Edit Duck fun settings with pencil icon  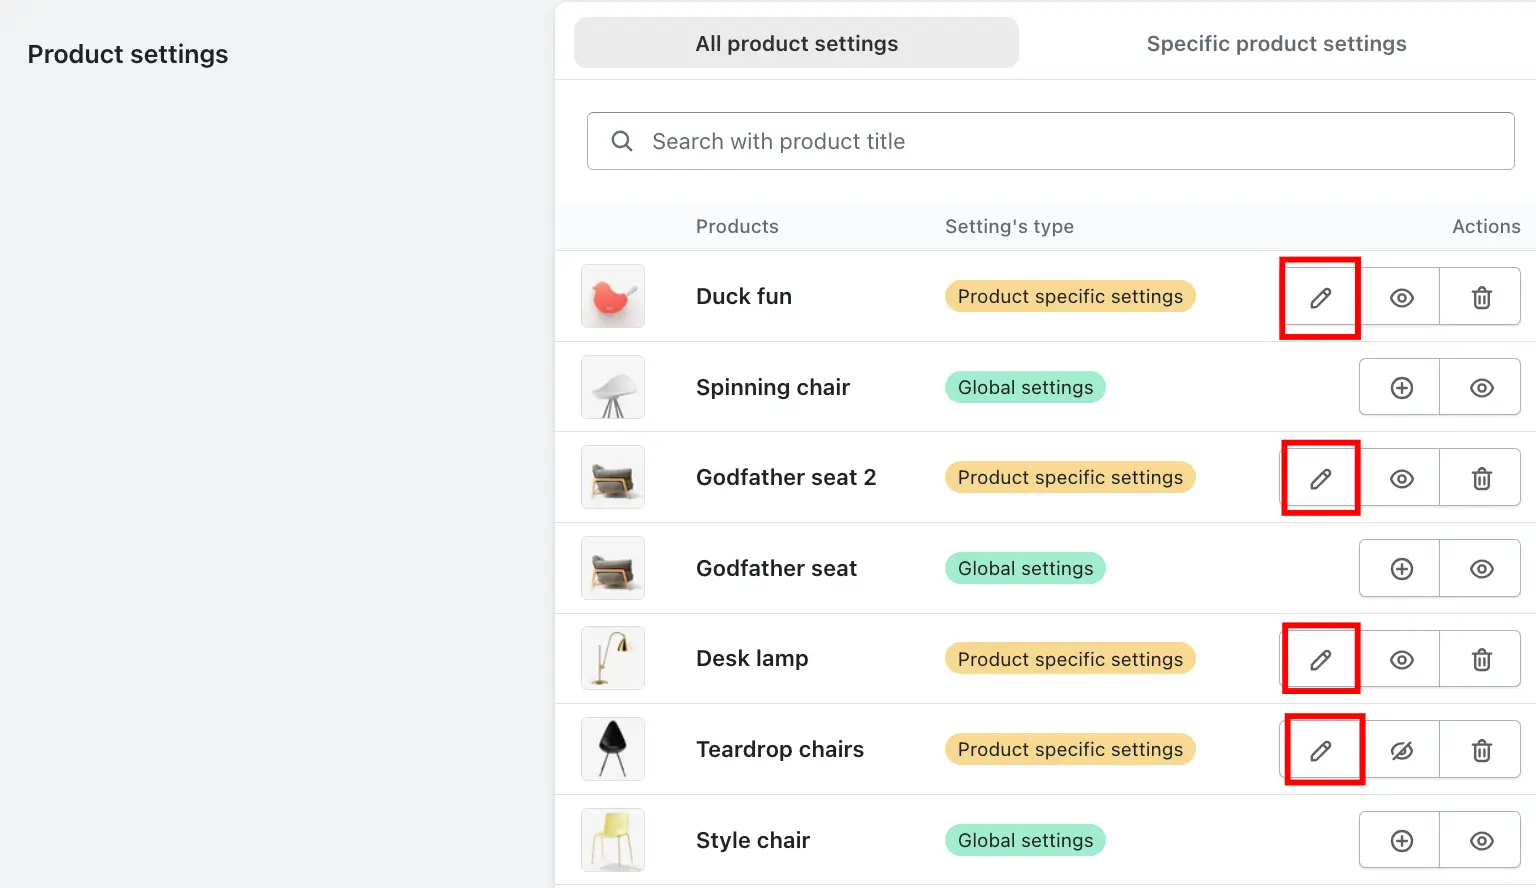tap(1320, 297)
